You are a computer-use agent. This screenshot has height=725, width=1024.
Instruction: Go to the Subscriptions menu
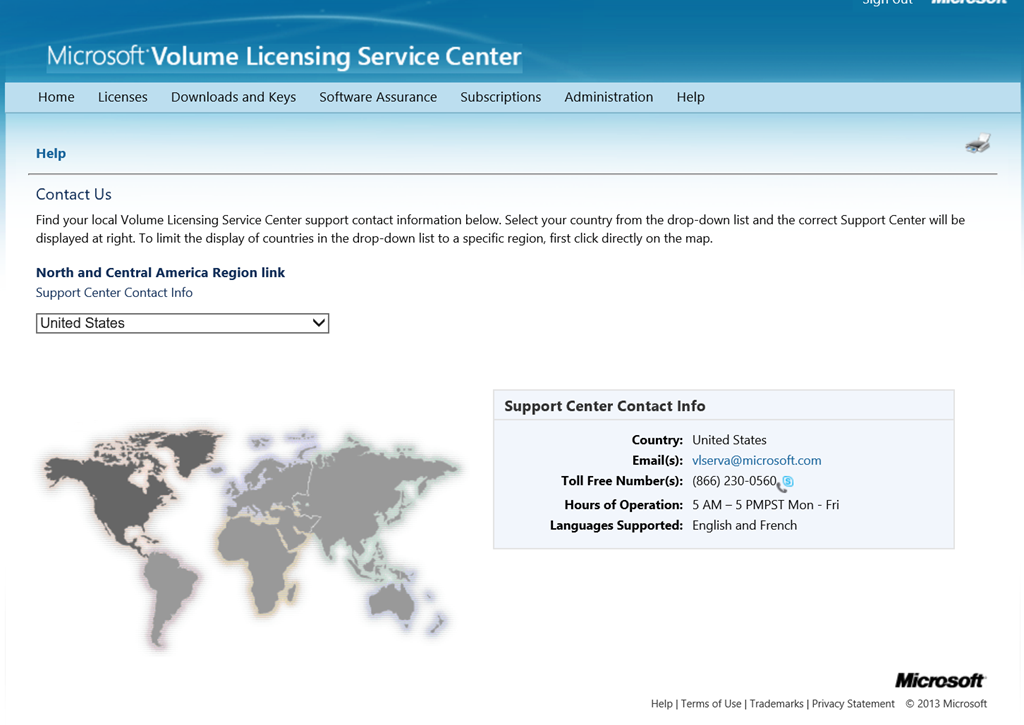click(x=500, y=97)
